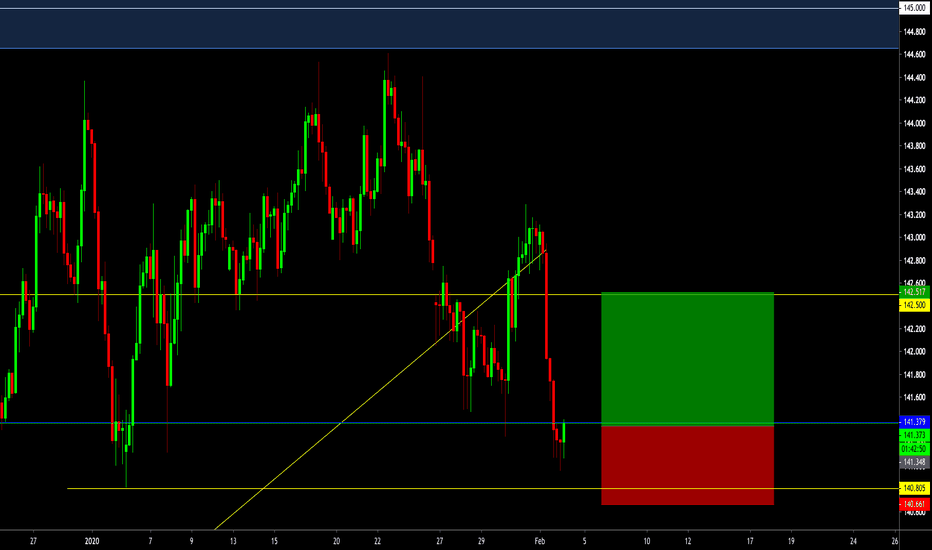Click the 143.800 price axis value

click(x=914, y=146)
